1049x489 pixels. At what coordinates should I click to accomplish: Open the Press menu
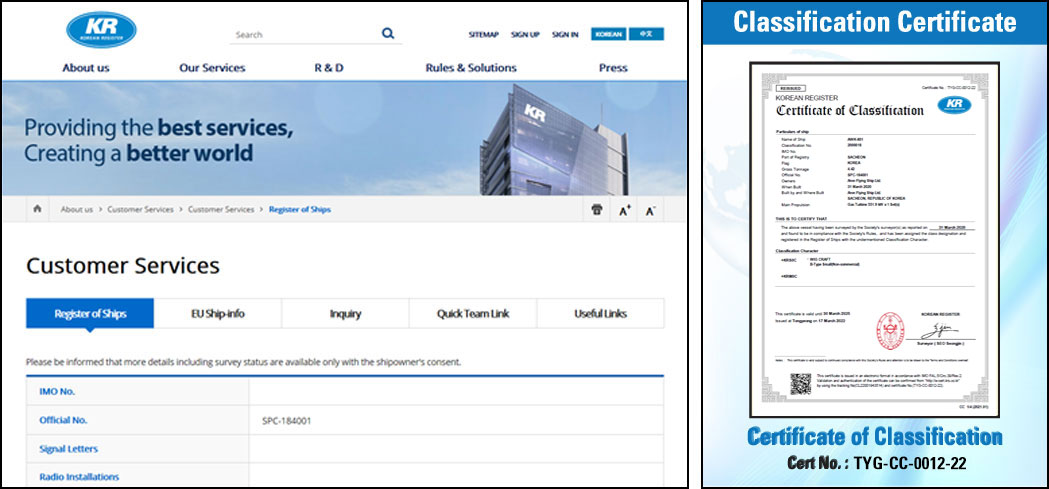[613, 68]
